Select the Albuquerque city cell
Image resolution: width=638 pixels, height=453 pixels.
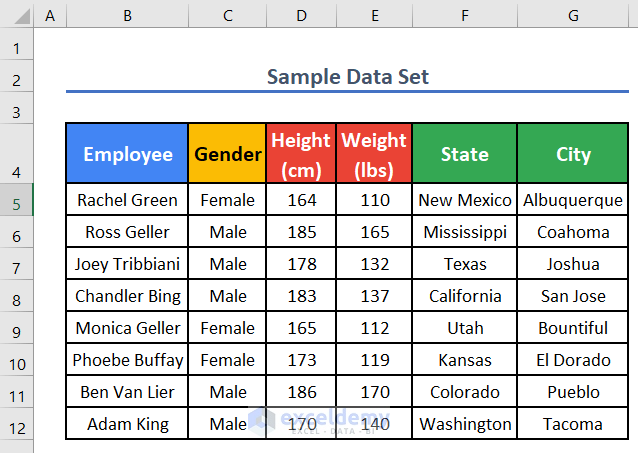click(x=573, y=200)
